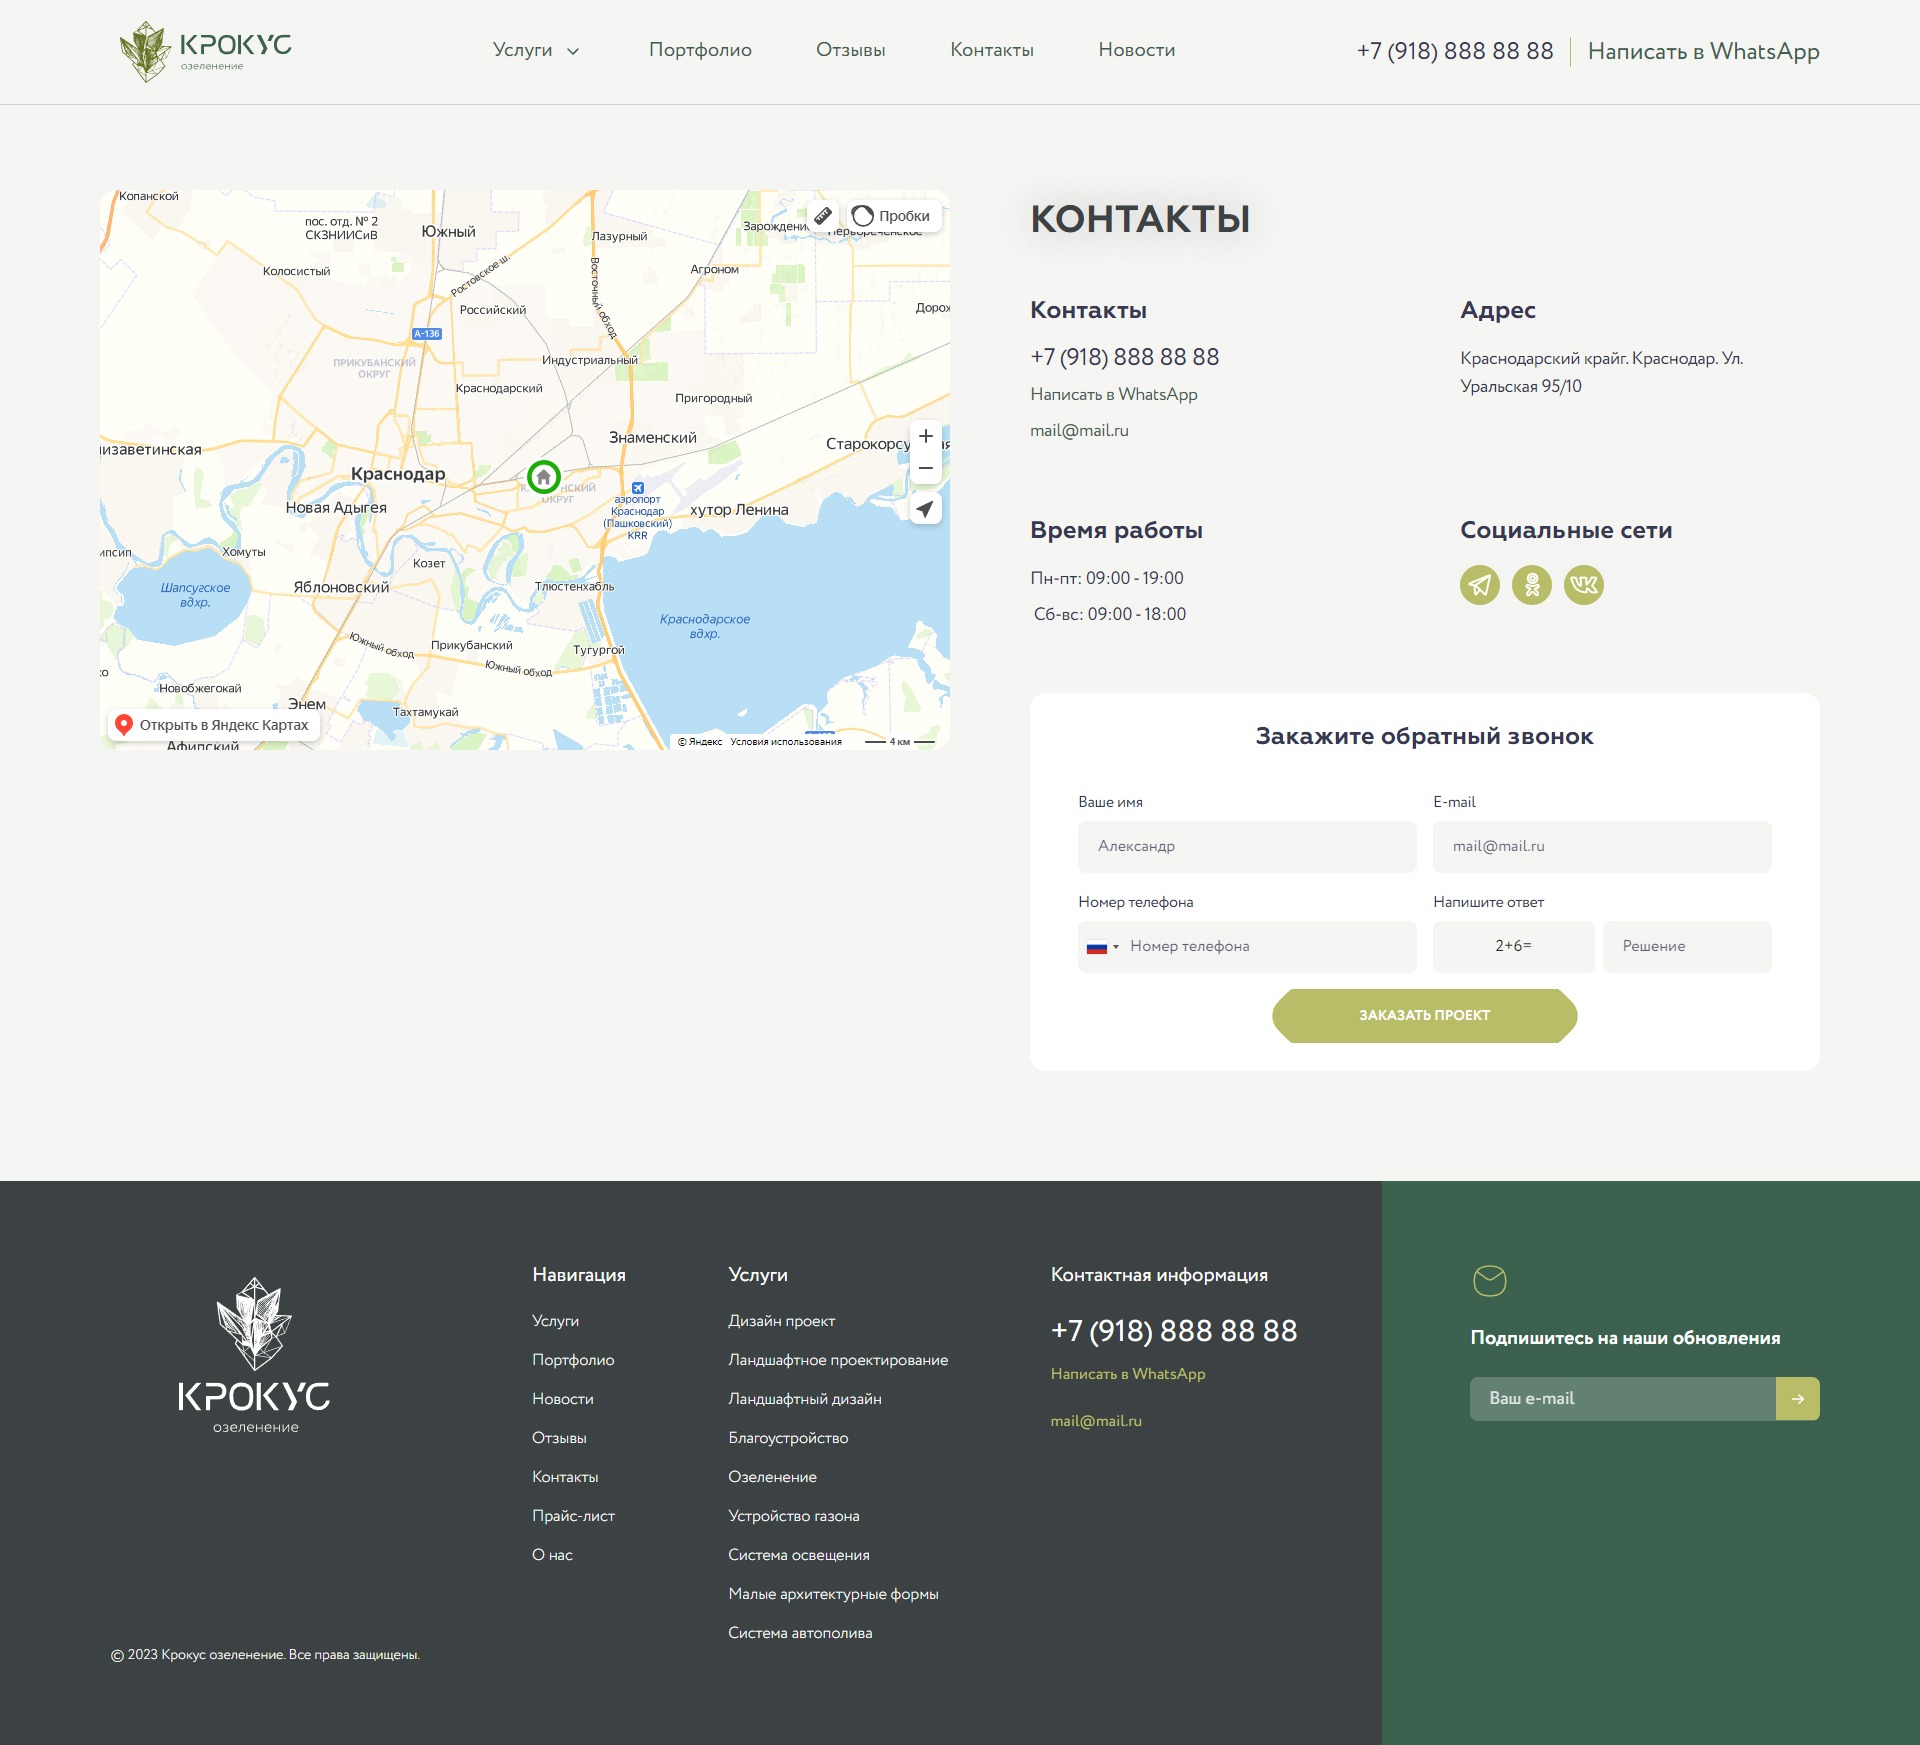This screenshot has height=1745, width=1920.
Task: Toggle Пробки traffic layer on map
Action: [x=891, y=216]
